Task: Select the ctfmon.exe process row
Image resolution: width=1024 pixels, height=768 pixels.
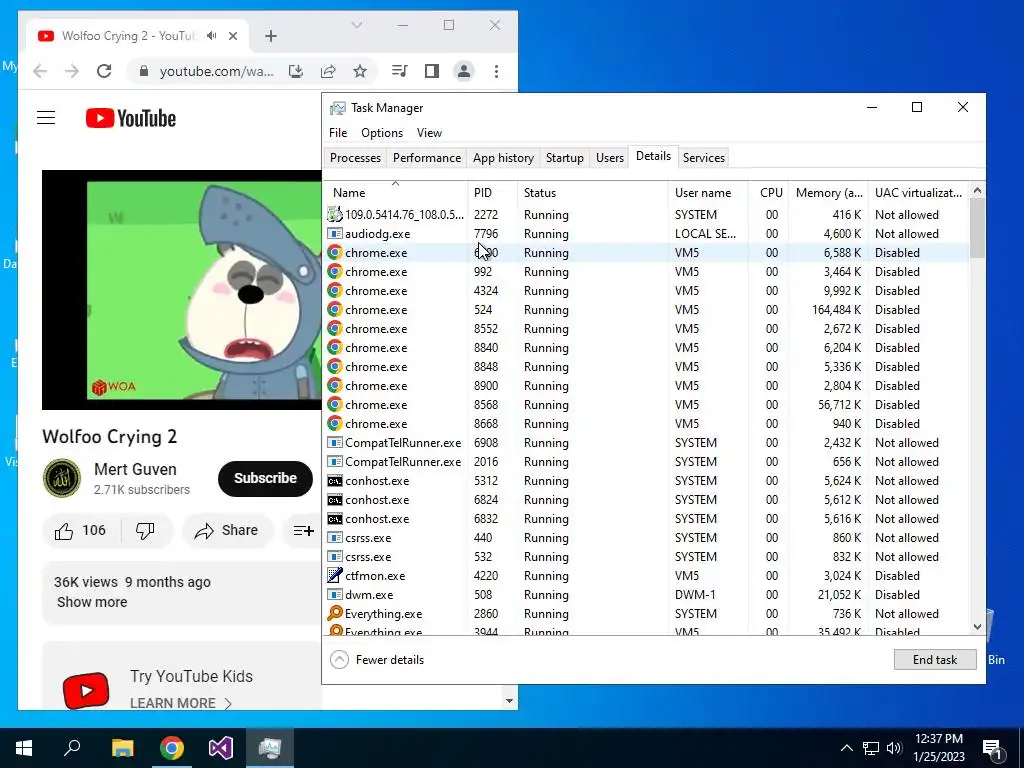Action: [x=646, y=576]
